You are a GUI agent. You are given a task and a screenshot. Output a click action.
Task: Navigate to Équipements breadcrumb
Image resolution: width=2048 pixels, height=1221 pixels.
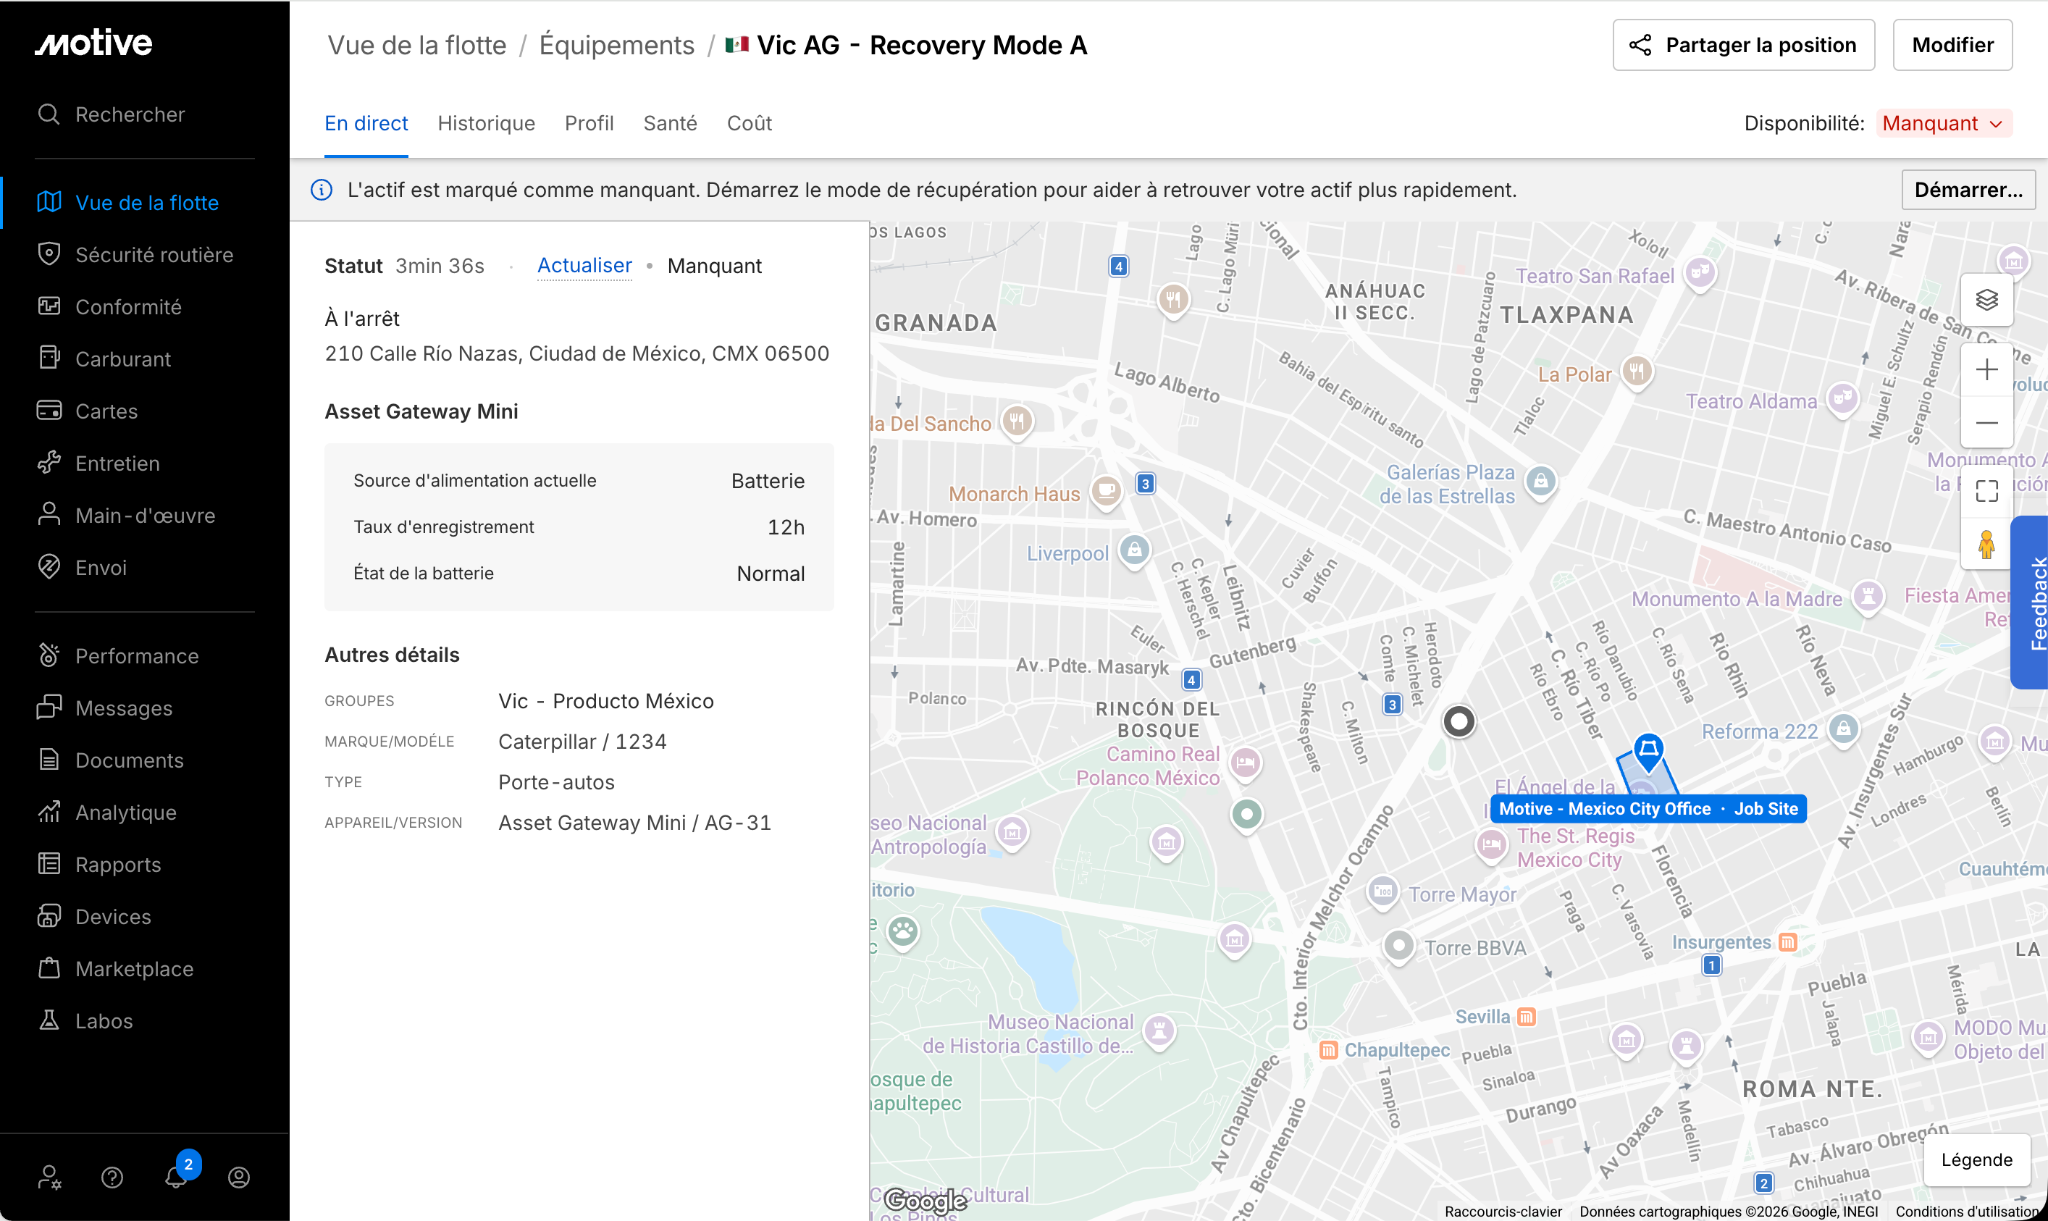pos(616,45)
